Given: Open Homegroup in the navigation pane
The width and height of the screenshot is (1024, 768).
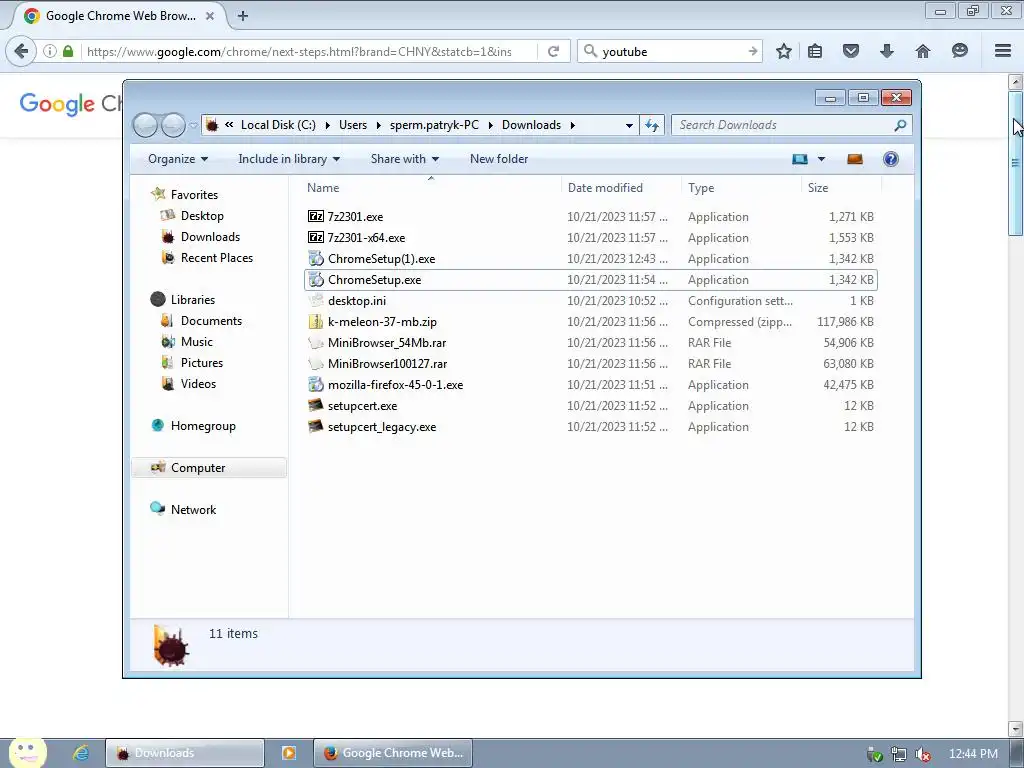Looking at the screenshot, I should tap(202, 426).
